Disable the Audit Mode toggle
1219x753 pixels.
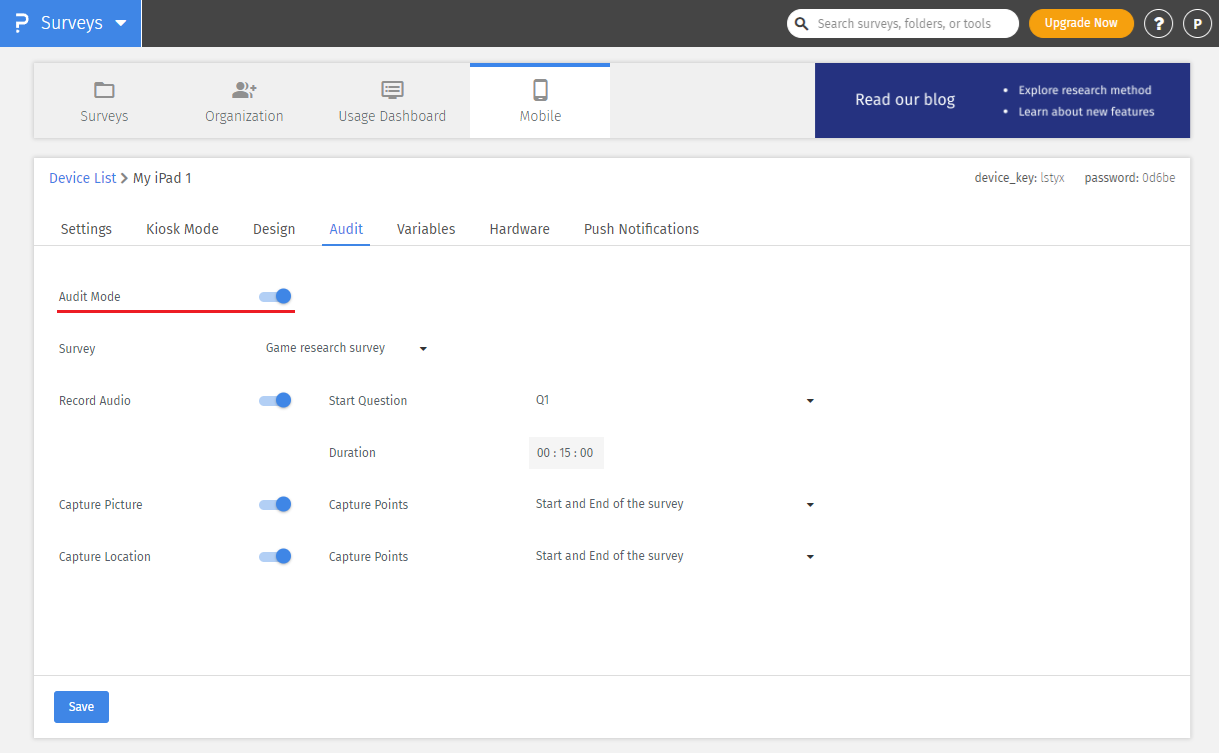pos(275,296)
